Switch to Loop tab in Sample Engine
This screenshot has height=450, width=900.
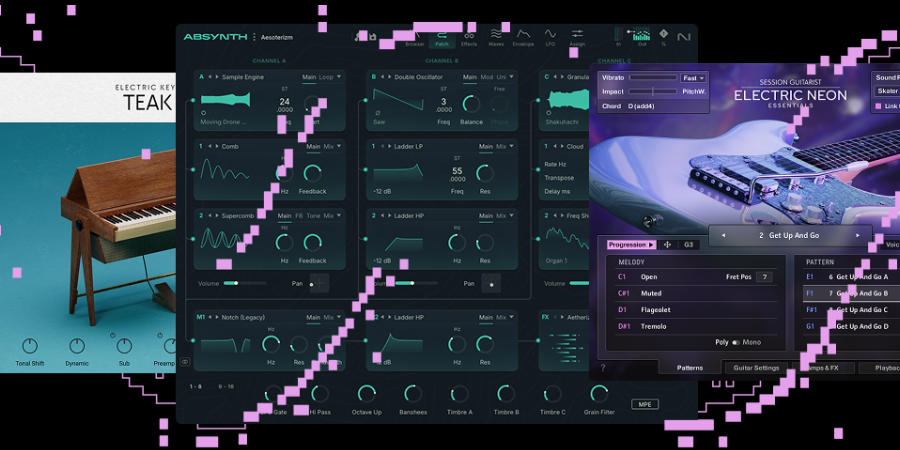click(x=326, y=77)
